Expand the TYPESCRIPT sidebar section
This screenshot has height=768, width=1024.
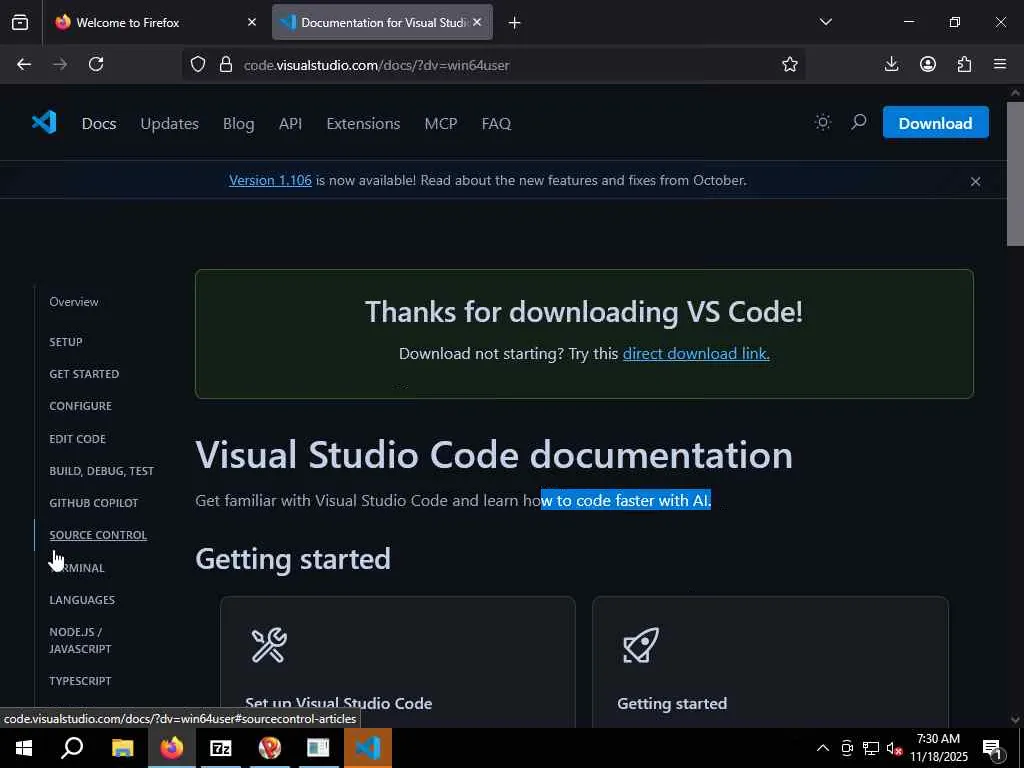pos(80,680)
